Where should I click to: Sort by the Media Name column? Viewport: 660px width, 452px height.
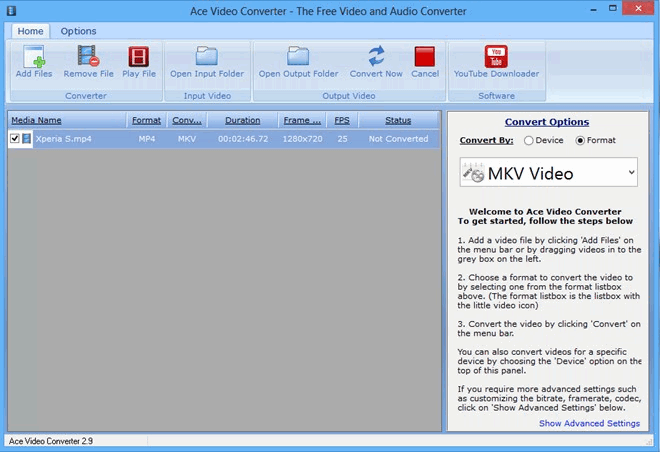[x=67, y=120]
